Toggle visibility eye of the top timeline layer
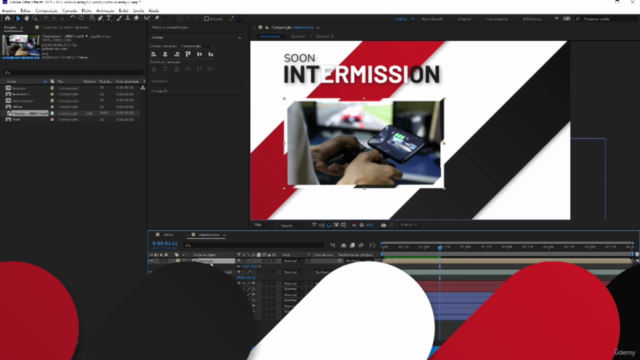The width and height of the screenshot is (640, 360). tap(151, 260)
